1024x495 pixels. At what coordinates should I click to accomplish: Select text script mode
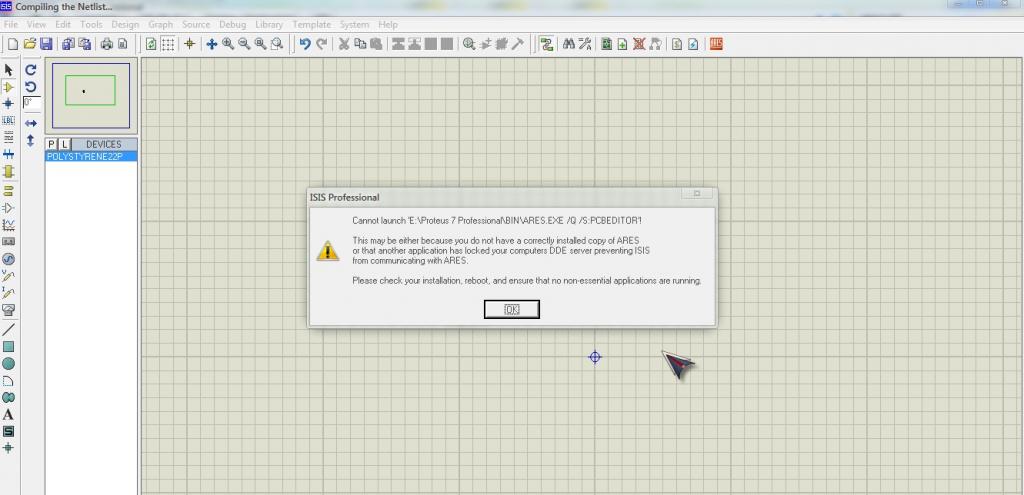click(x=8, y=137)
